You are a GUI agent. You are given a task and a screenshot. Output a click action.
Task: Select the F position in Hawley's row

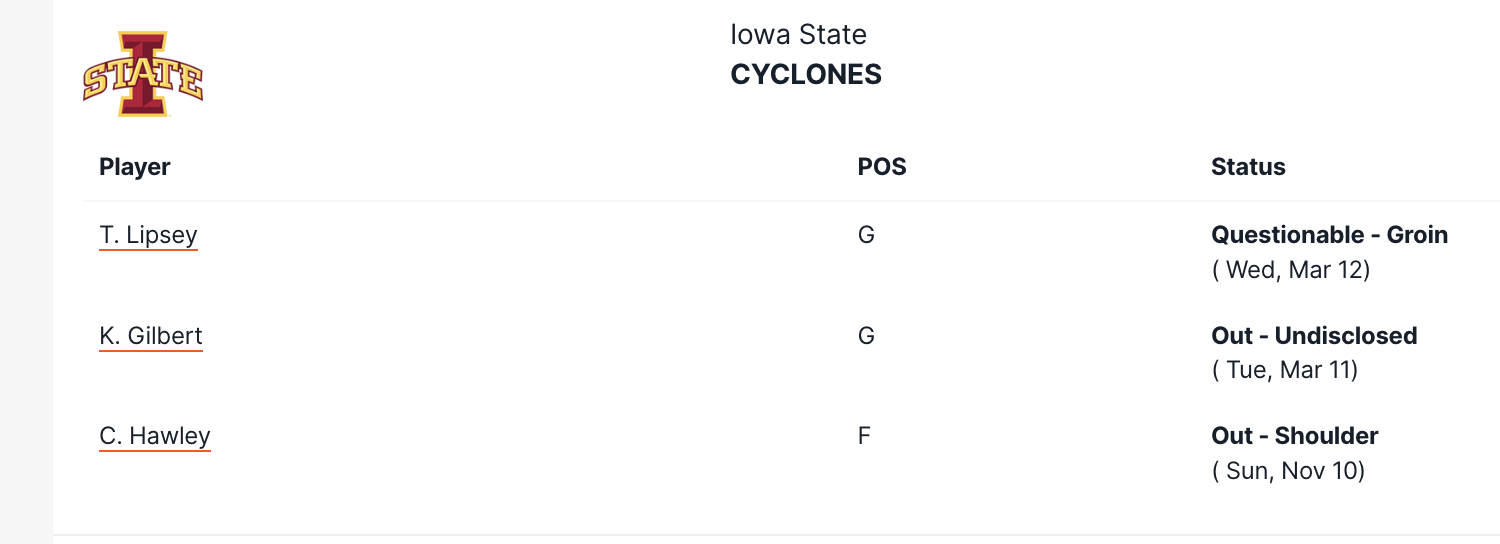865,436
